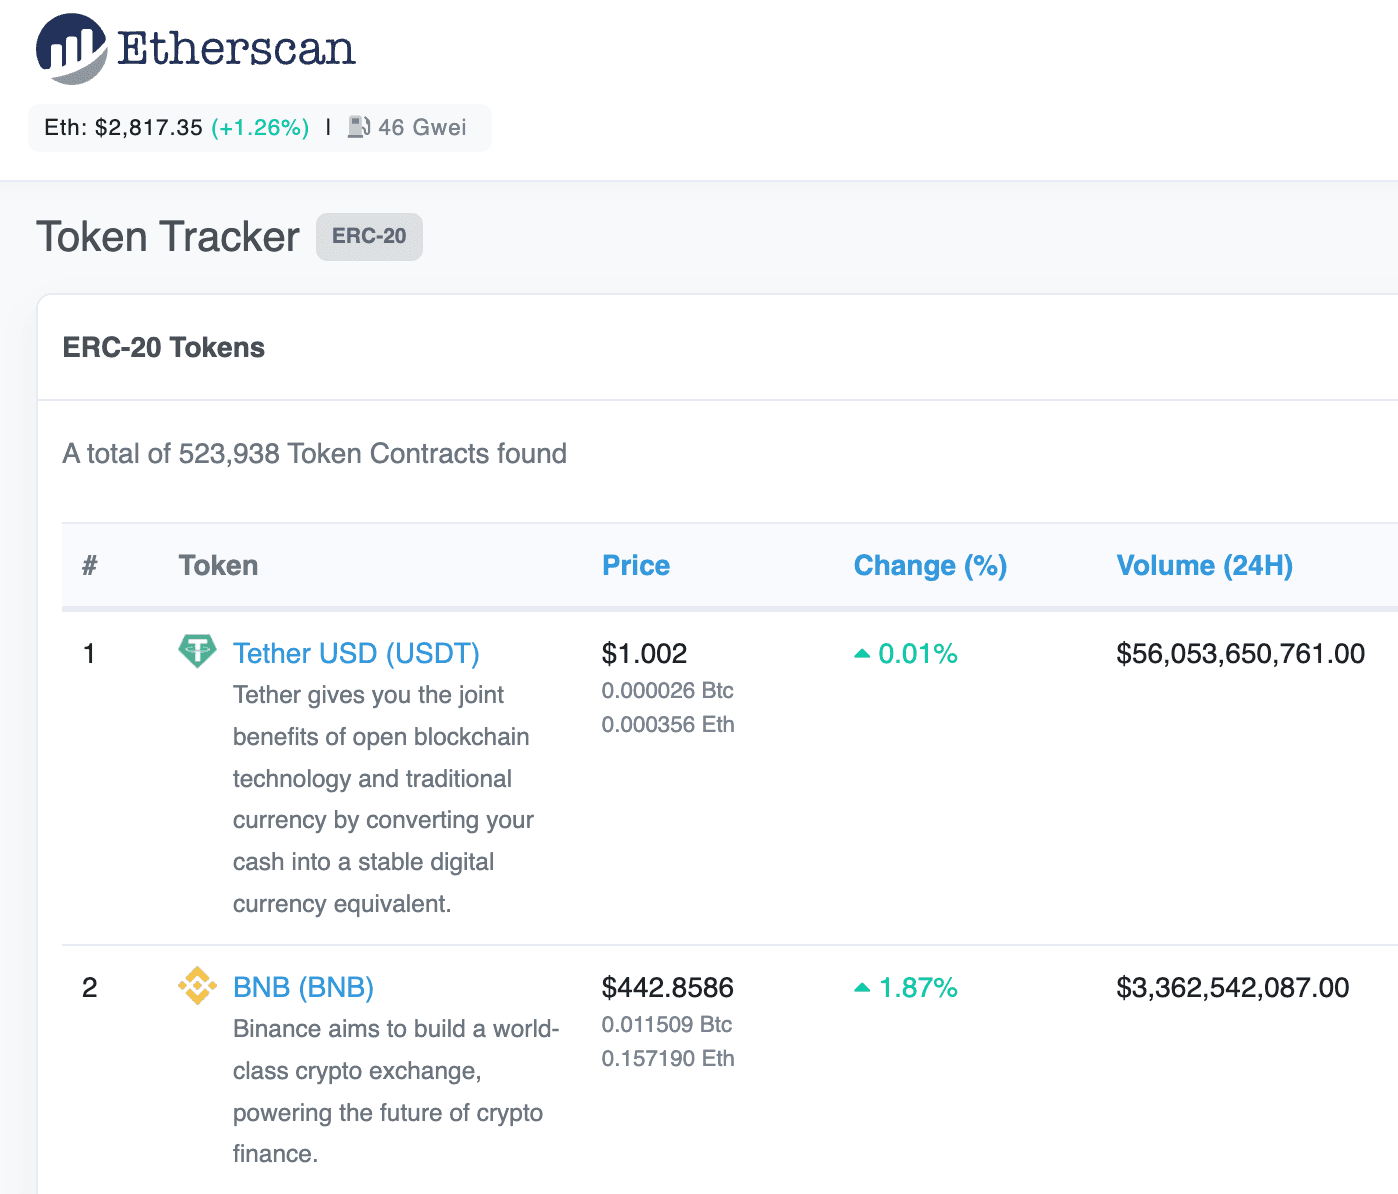Sort the table by Price column

[x=636, y=566]
